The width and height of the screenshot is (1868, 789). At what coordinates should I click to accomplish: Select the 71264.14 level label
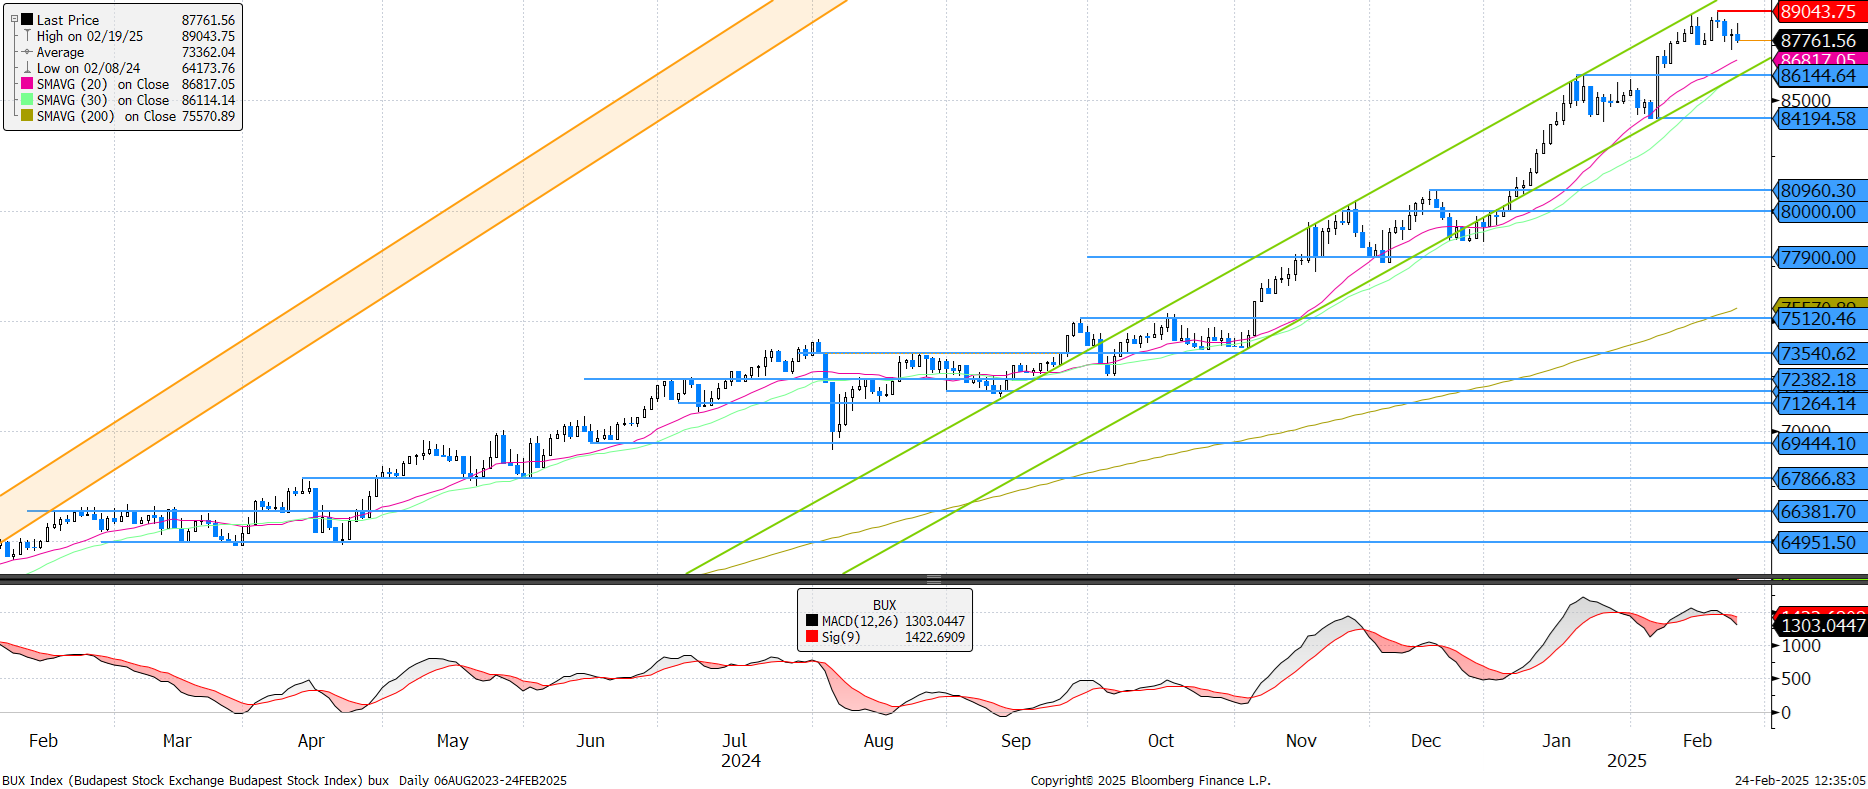click(1819, 403)
